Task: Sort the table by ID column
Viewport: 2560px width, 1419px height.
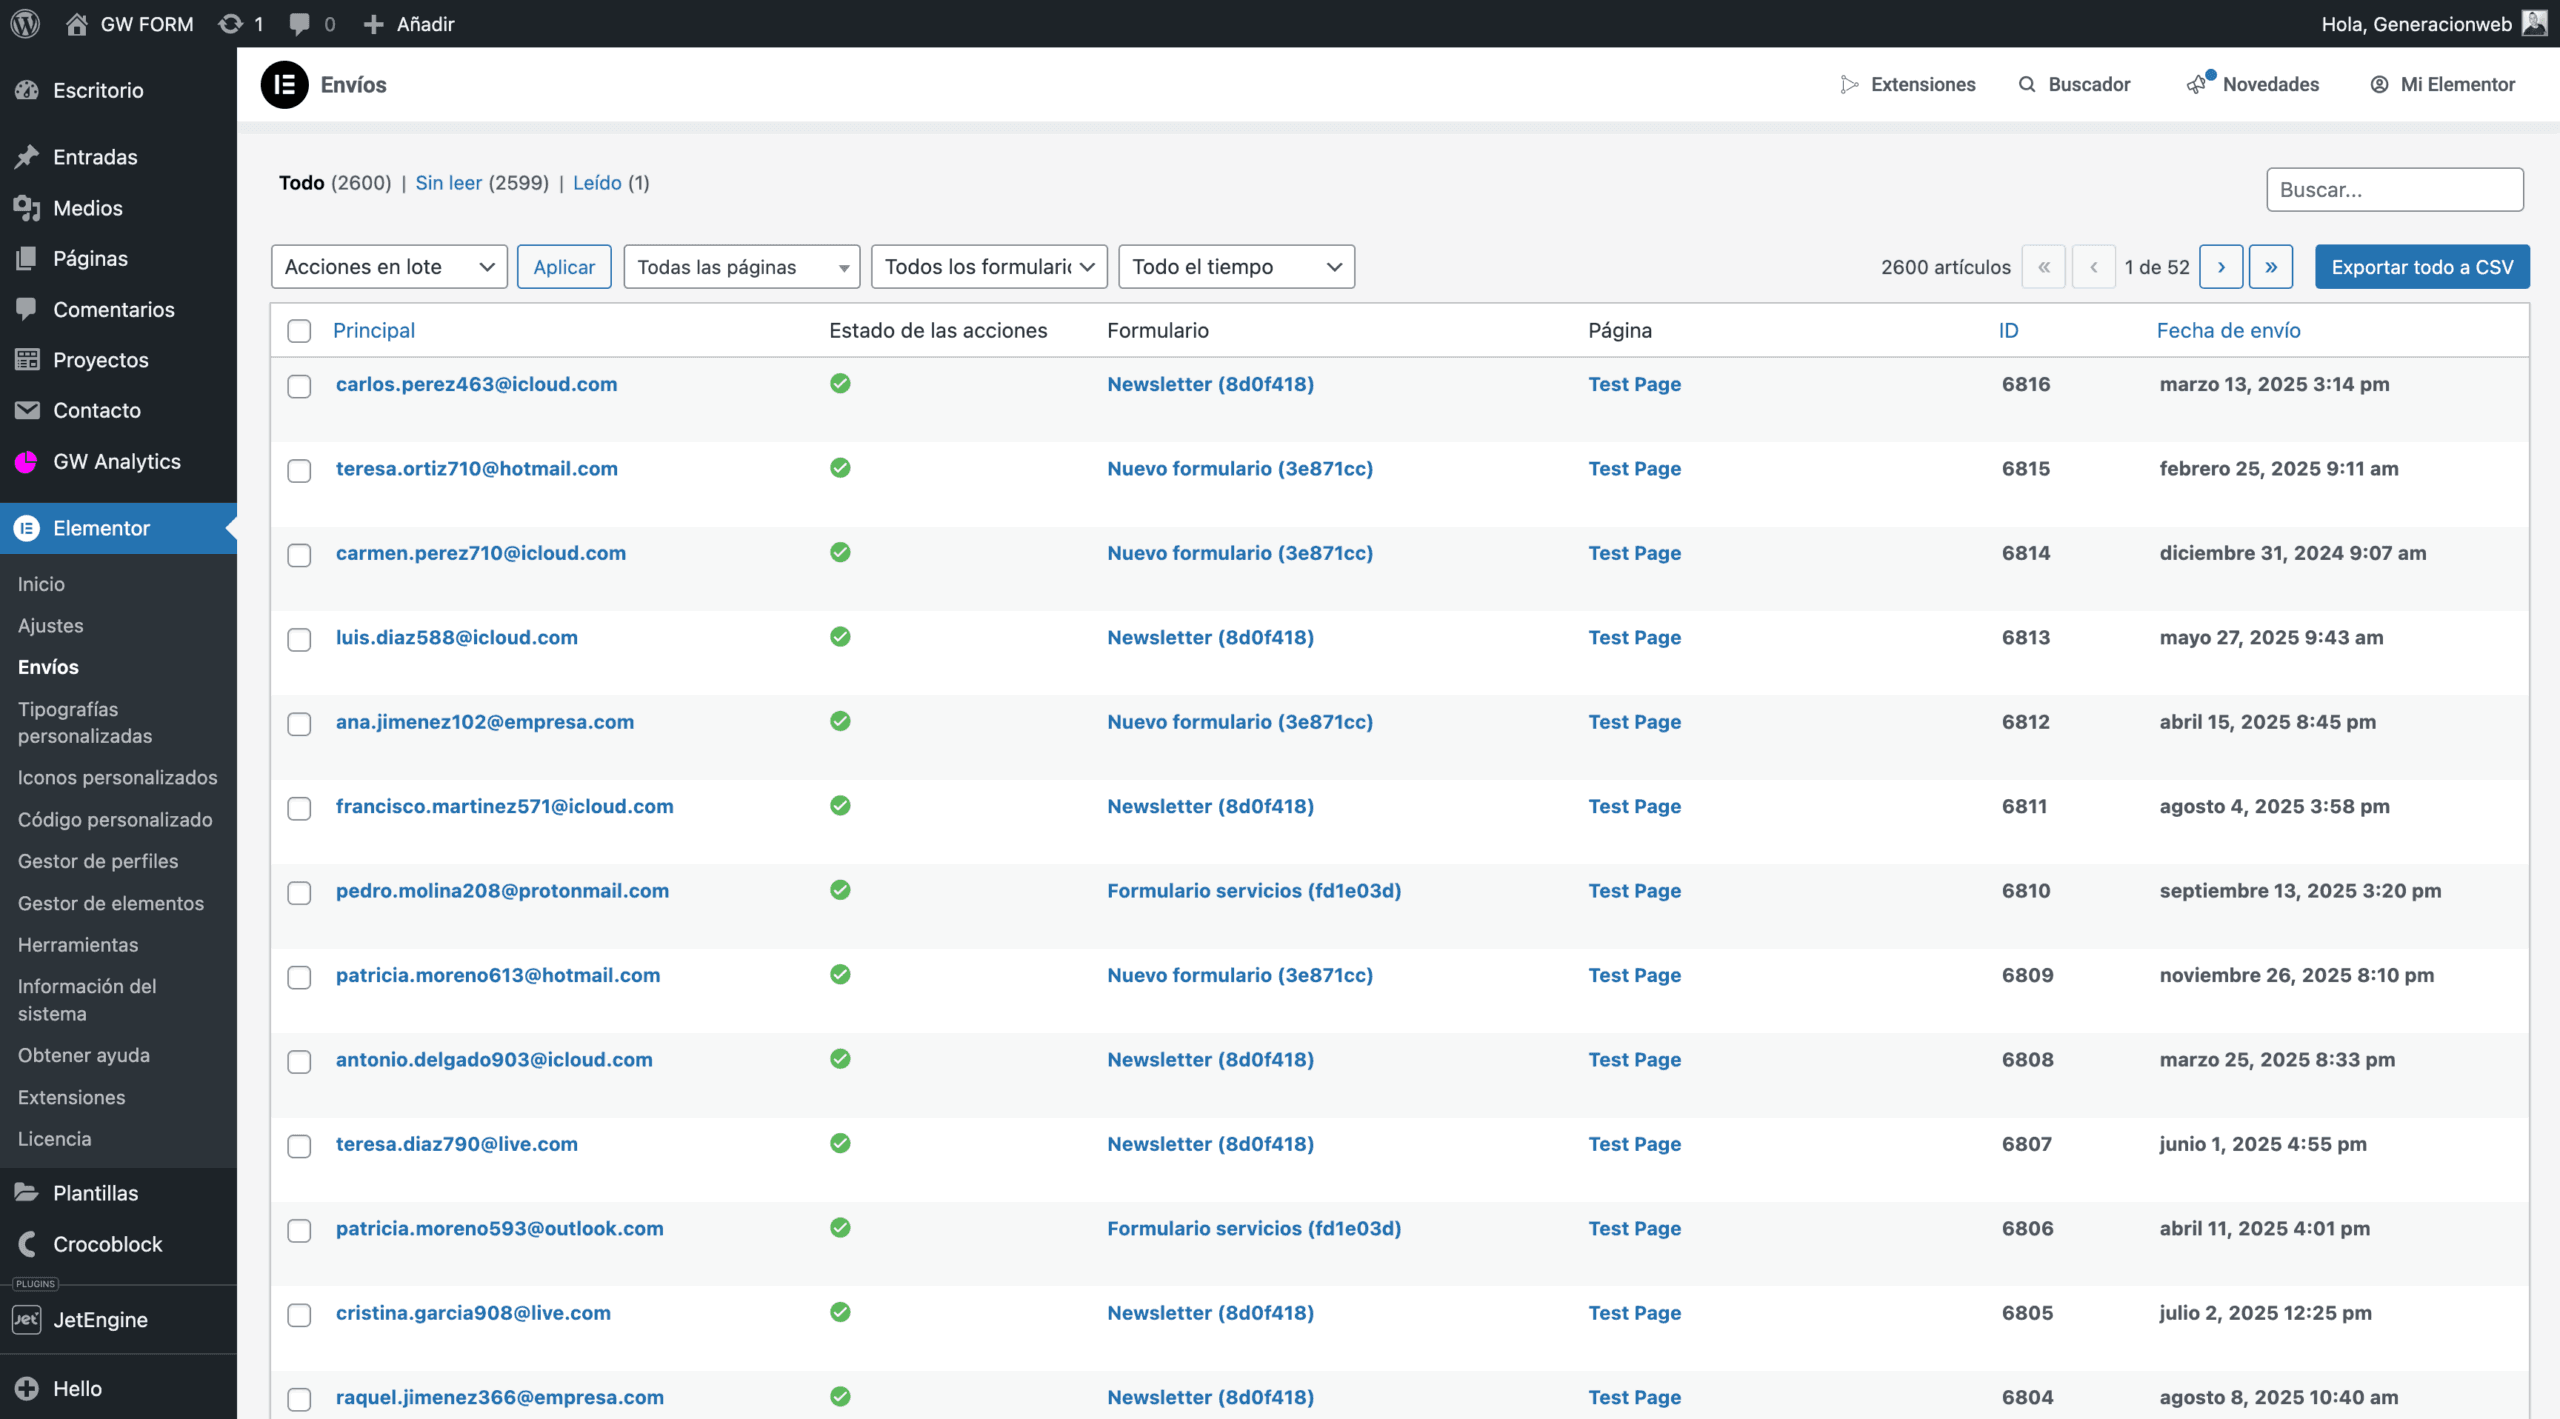Action: tap(2008, 330)
